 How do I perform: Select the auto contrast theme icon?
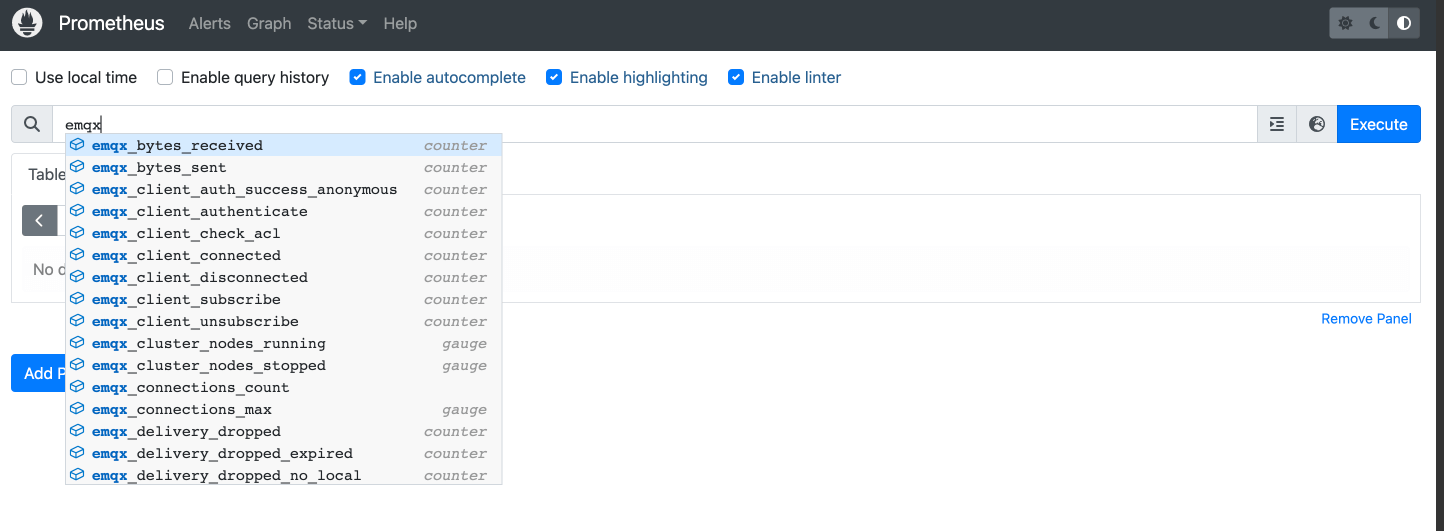tap(1404, 23)
